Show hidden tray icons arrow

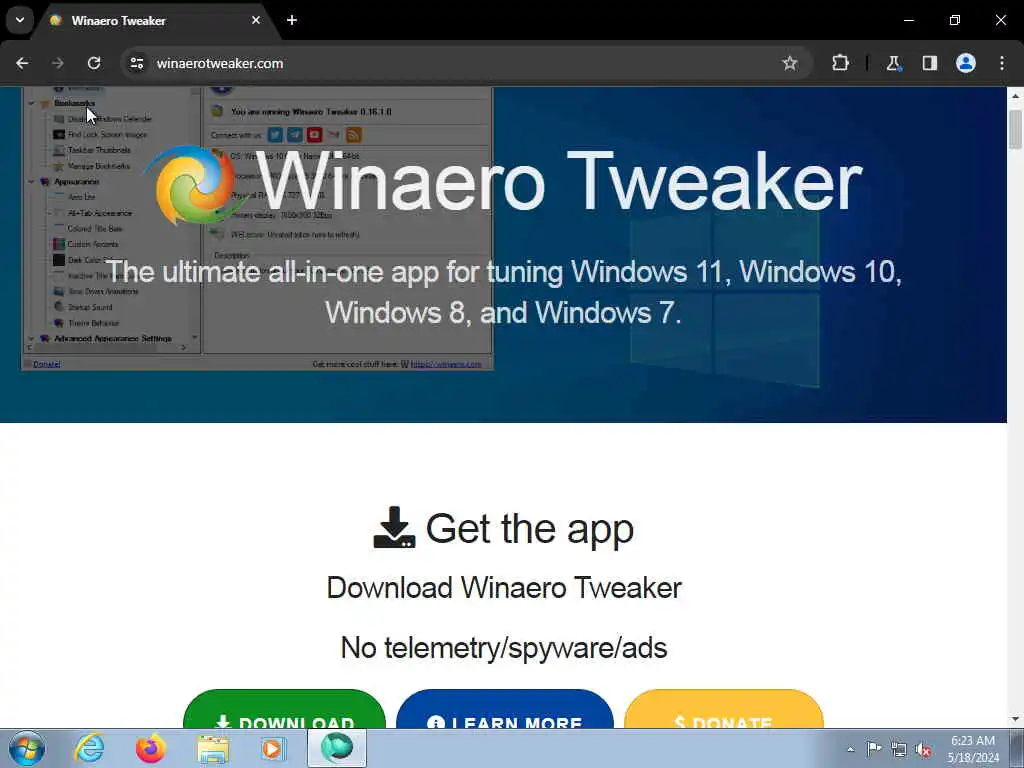pyautogui.click(x=850, y=749)
